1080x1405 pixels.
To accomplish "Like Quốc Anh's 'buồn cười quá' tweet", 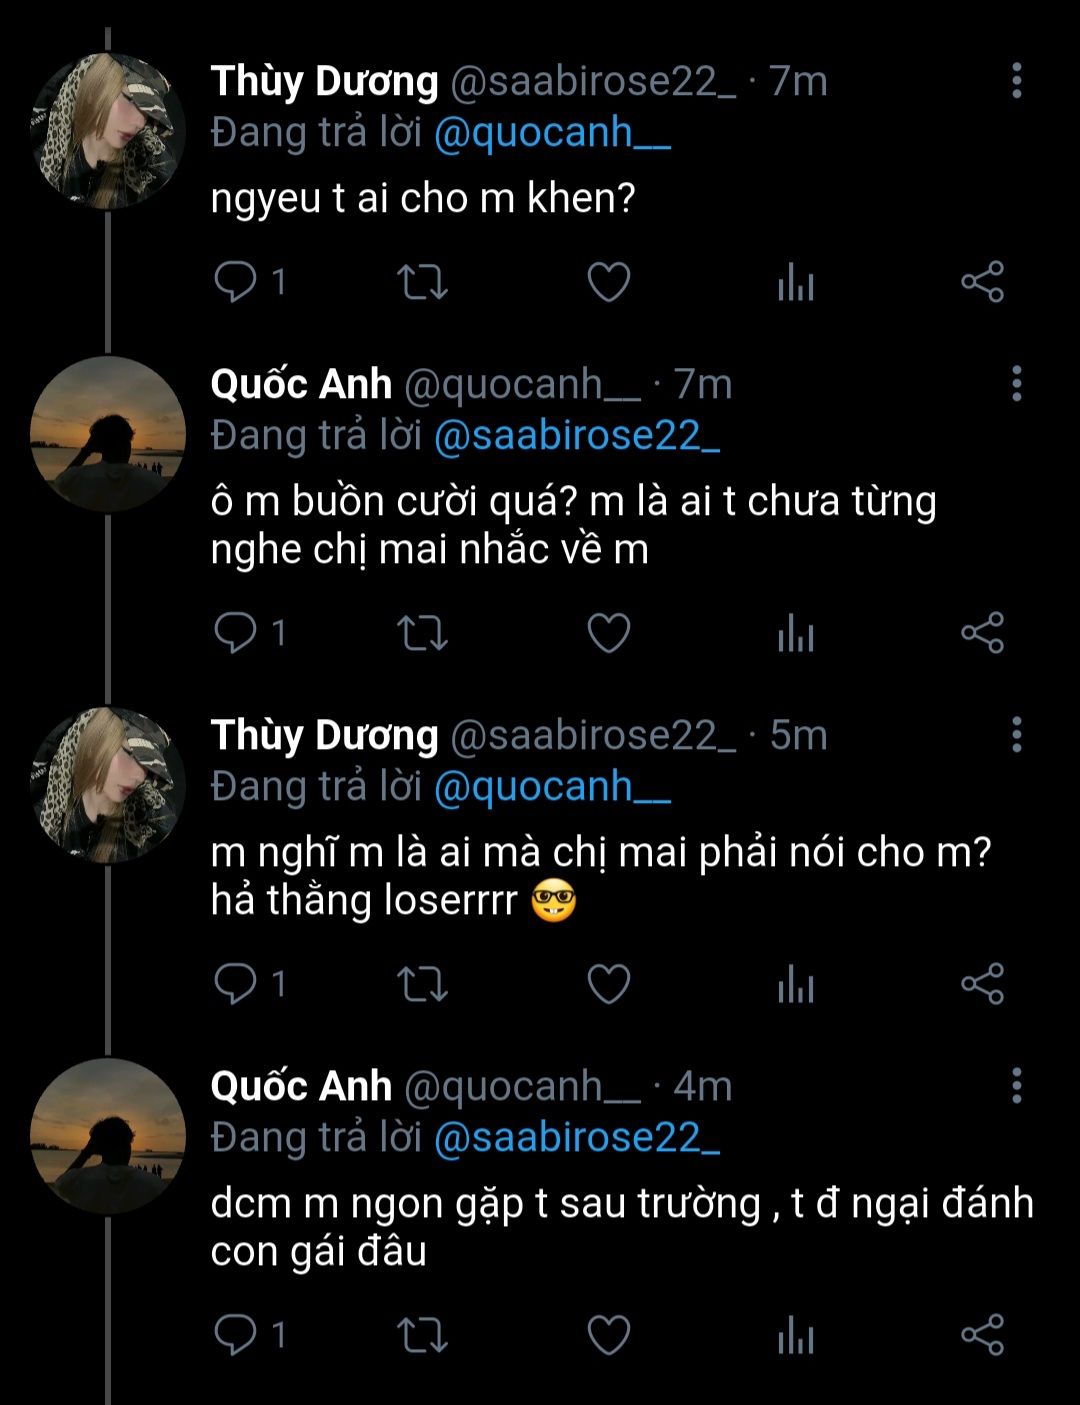I will point(608,633).
